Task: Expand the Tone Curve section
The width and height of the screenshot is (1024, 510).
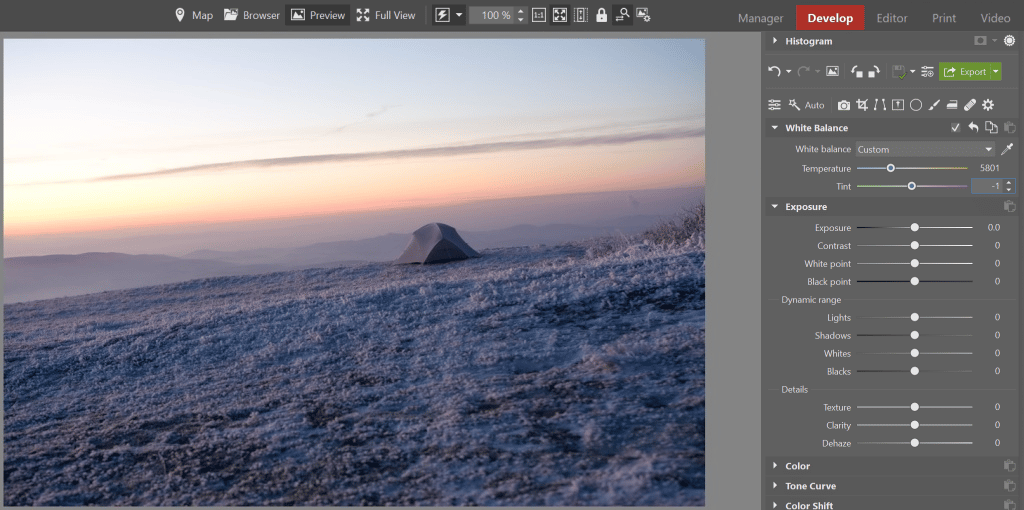Action: tap(809, 486)
